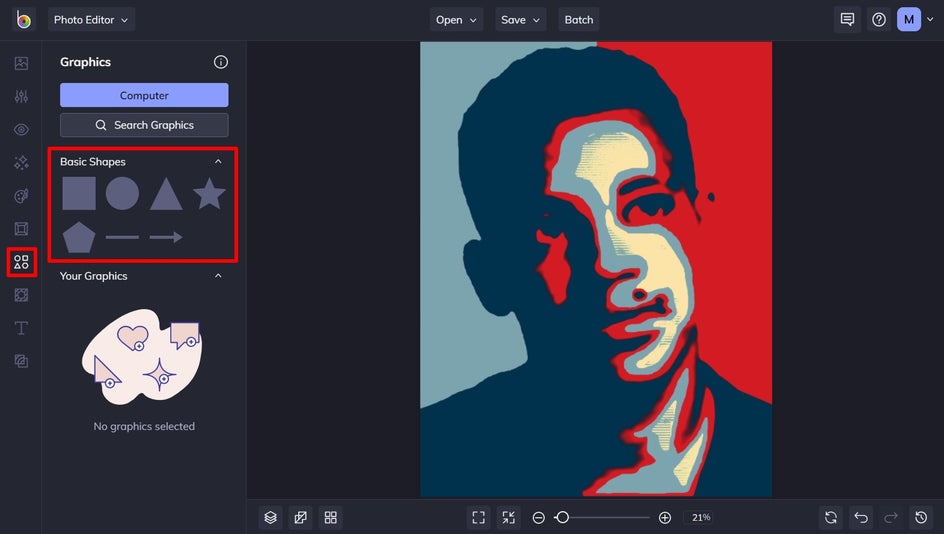Click the reset rotate arrows icon
Image resolution: width=944 pixels, height=534 pixels.
tap(831, 517)
